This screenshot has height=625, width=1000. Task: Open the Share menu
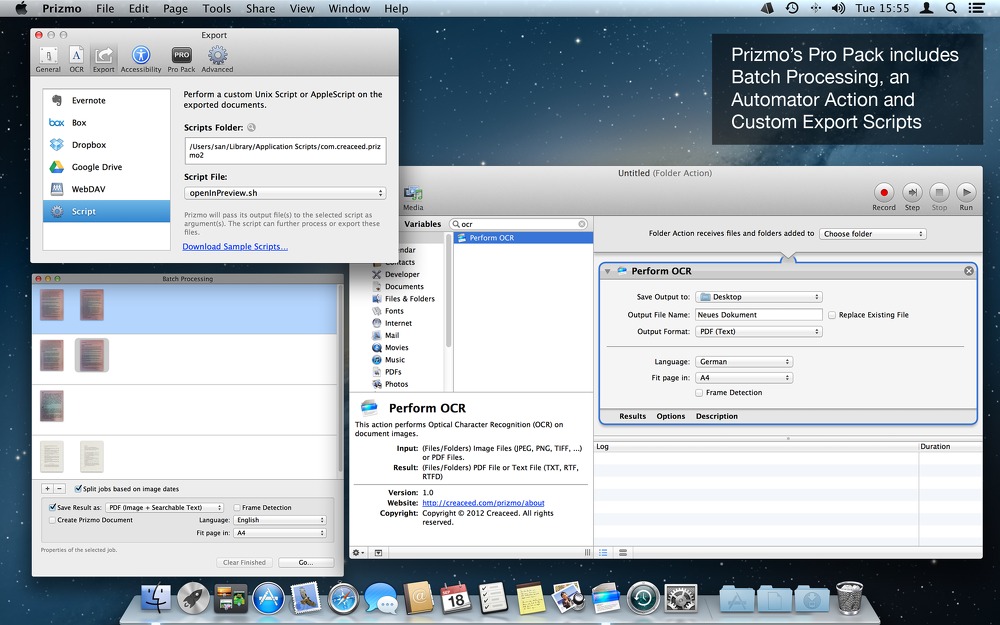coord(260,8)
